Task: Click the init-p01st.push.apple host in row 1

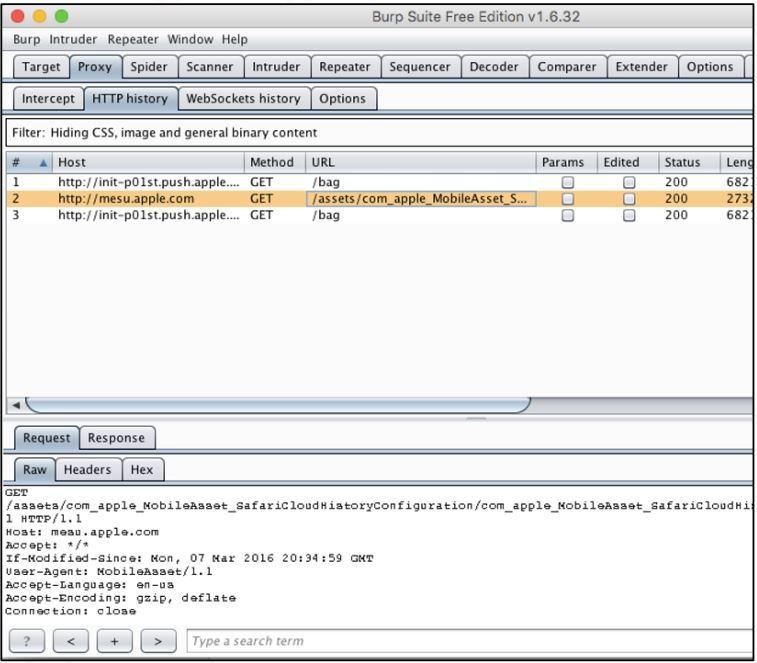Action: [149, 182]
